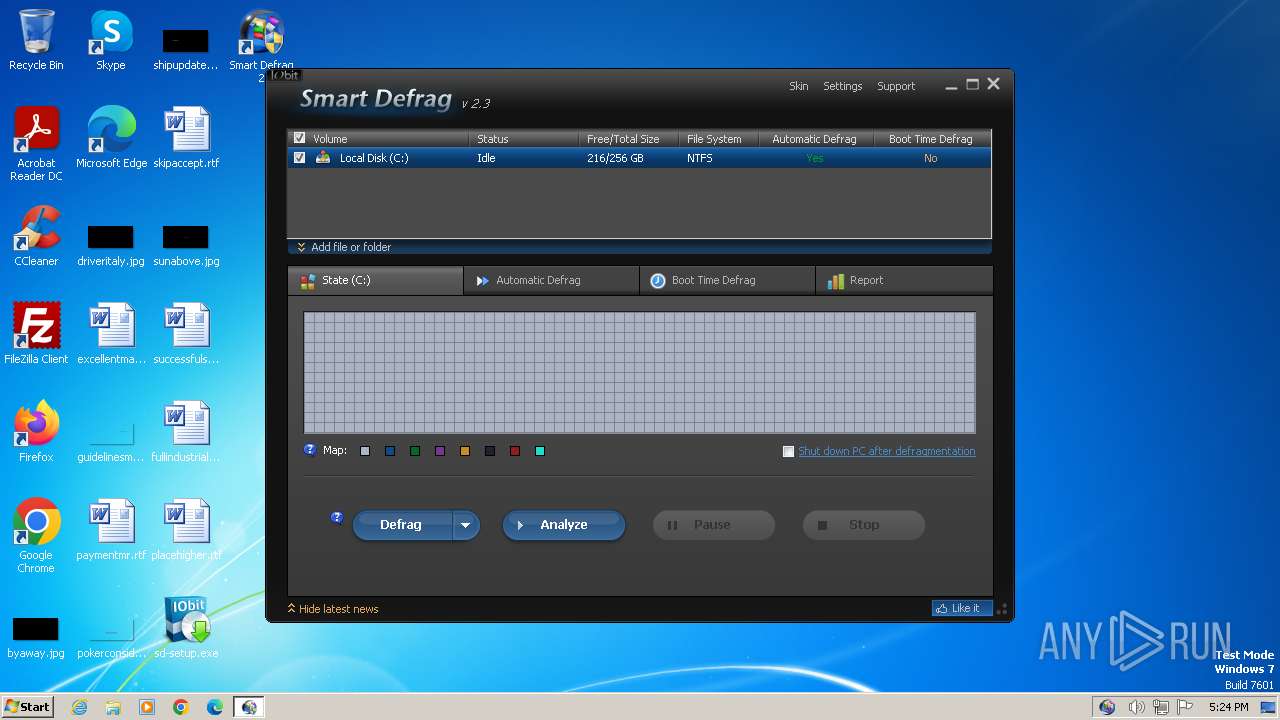Click the Smart Defrag taskbar button
This screenshot has width=1280, height=720.
click(249, 707)
